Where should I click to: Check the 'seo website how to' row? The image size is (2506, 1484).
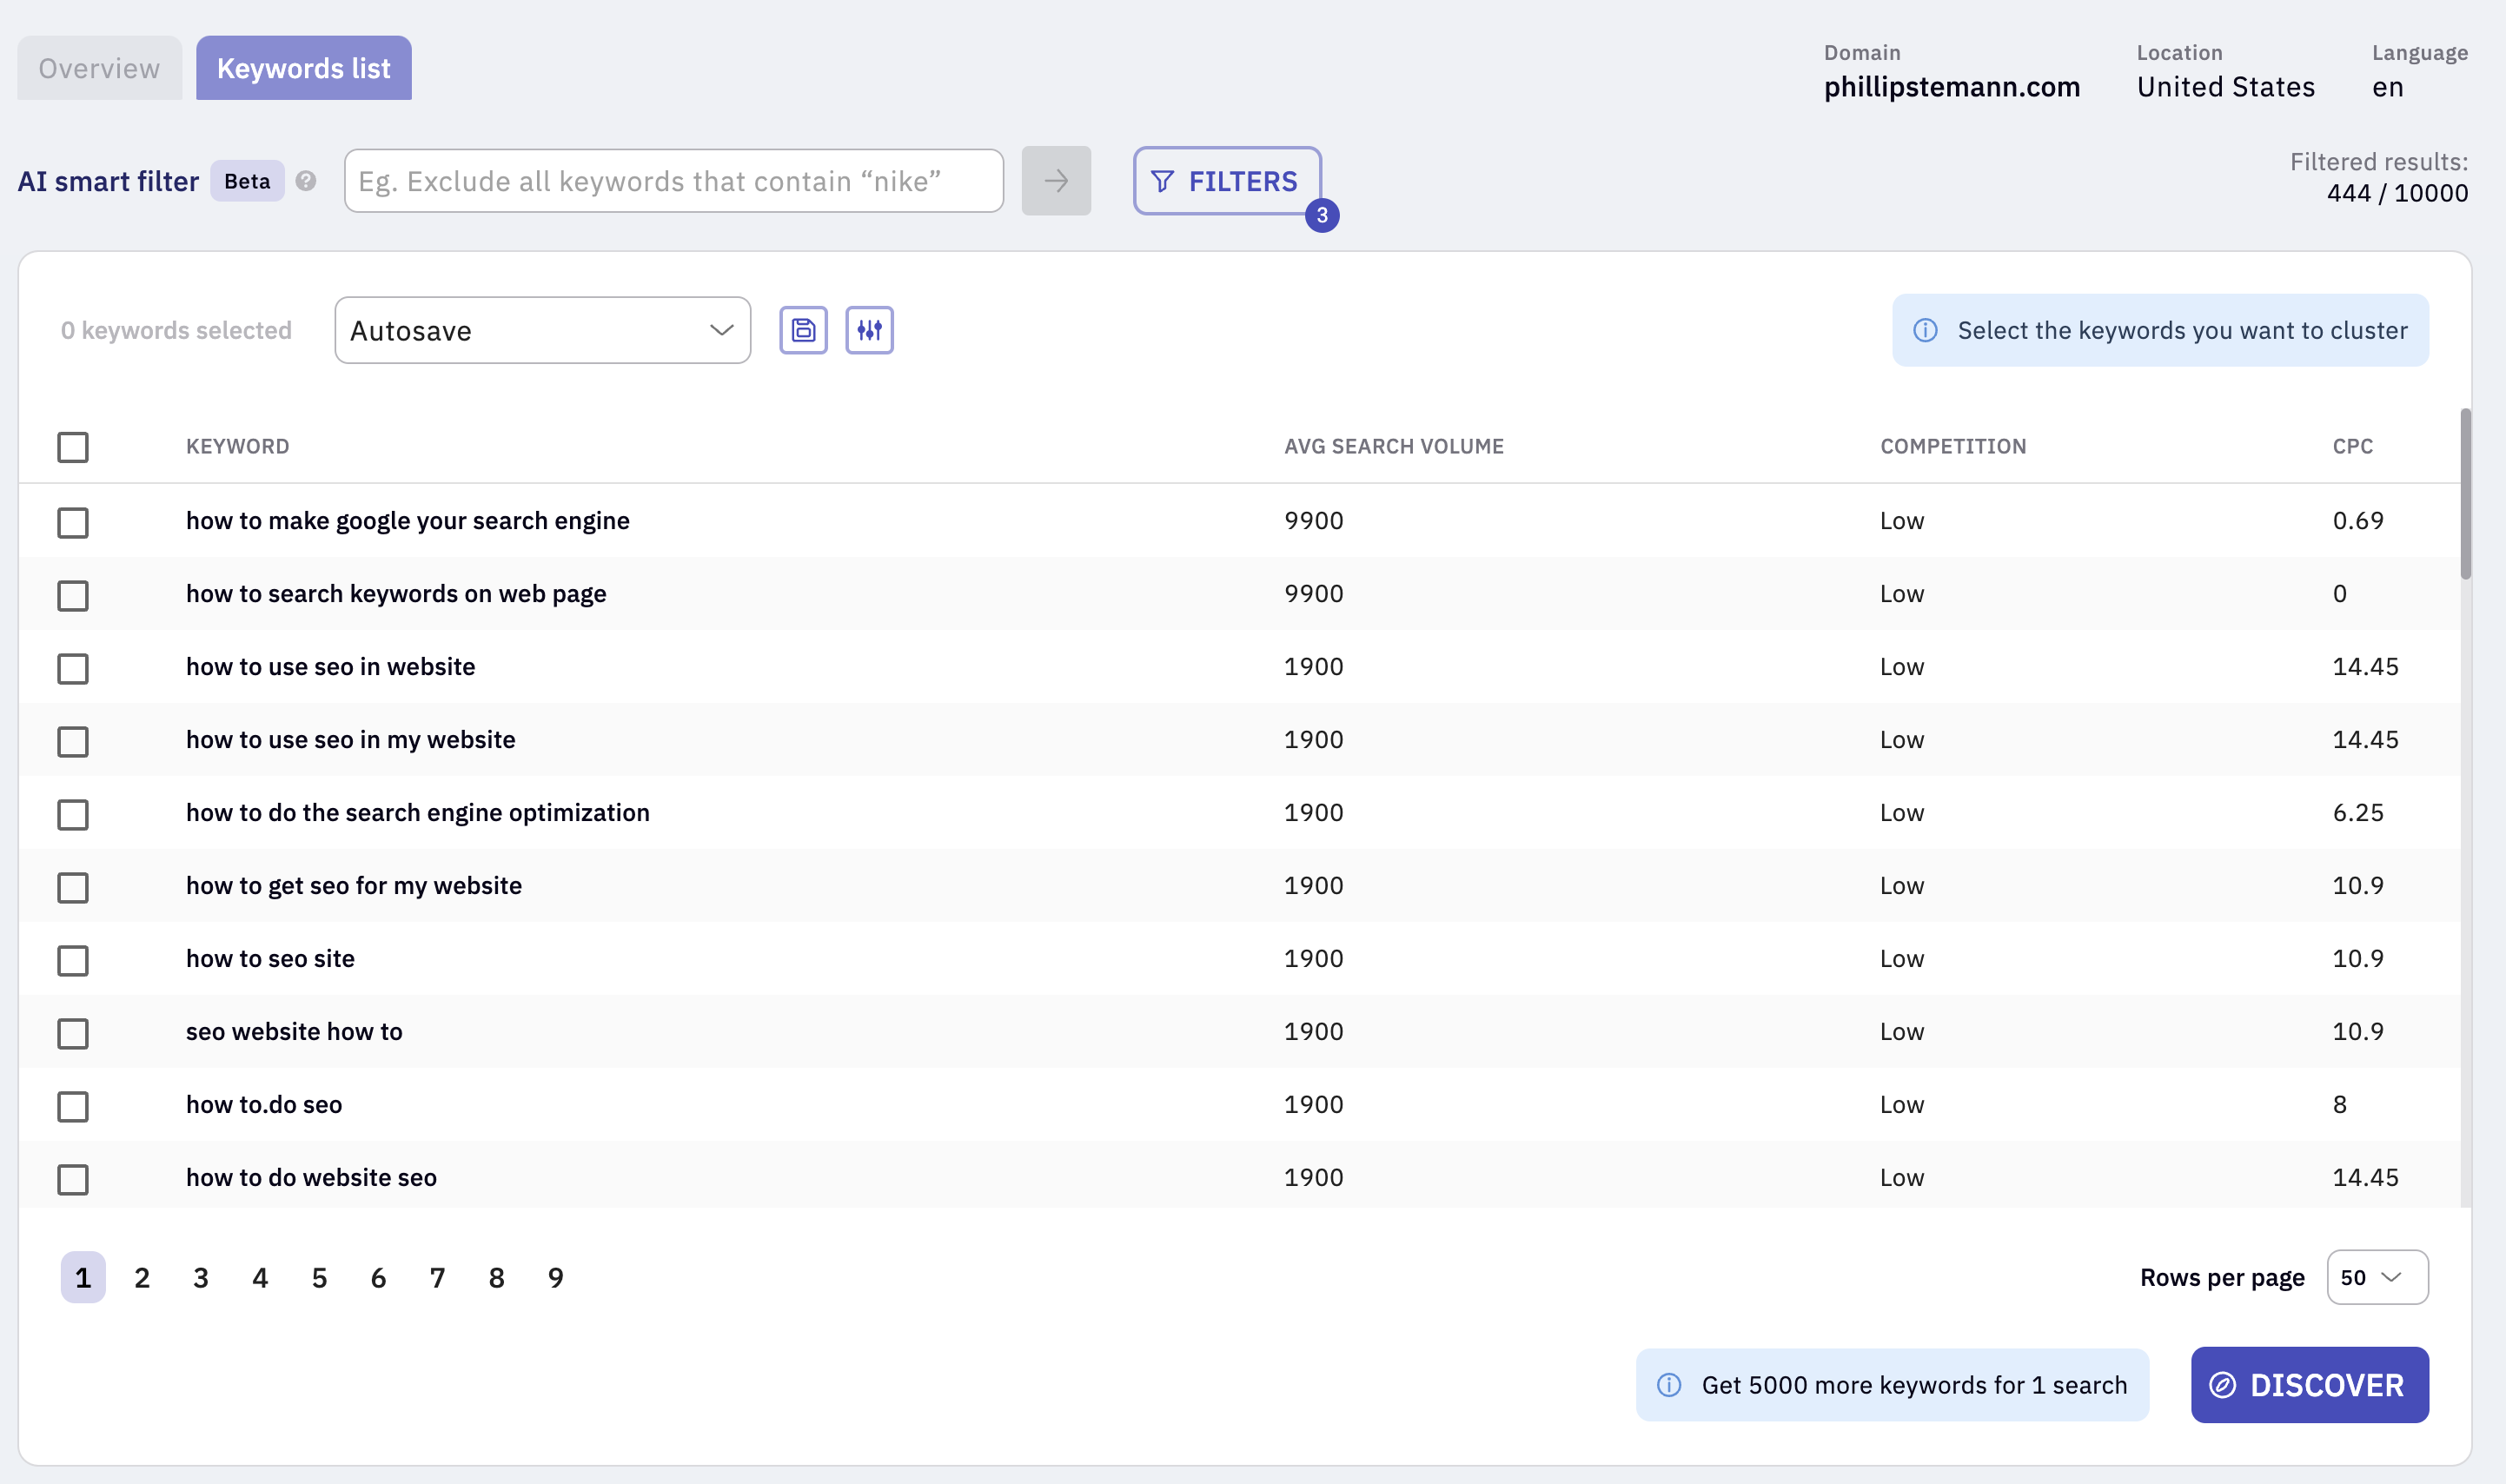point(73,1033)
